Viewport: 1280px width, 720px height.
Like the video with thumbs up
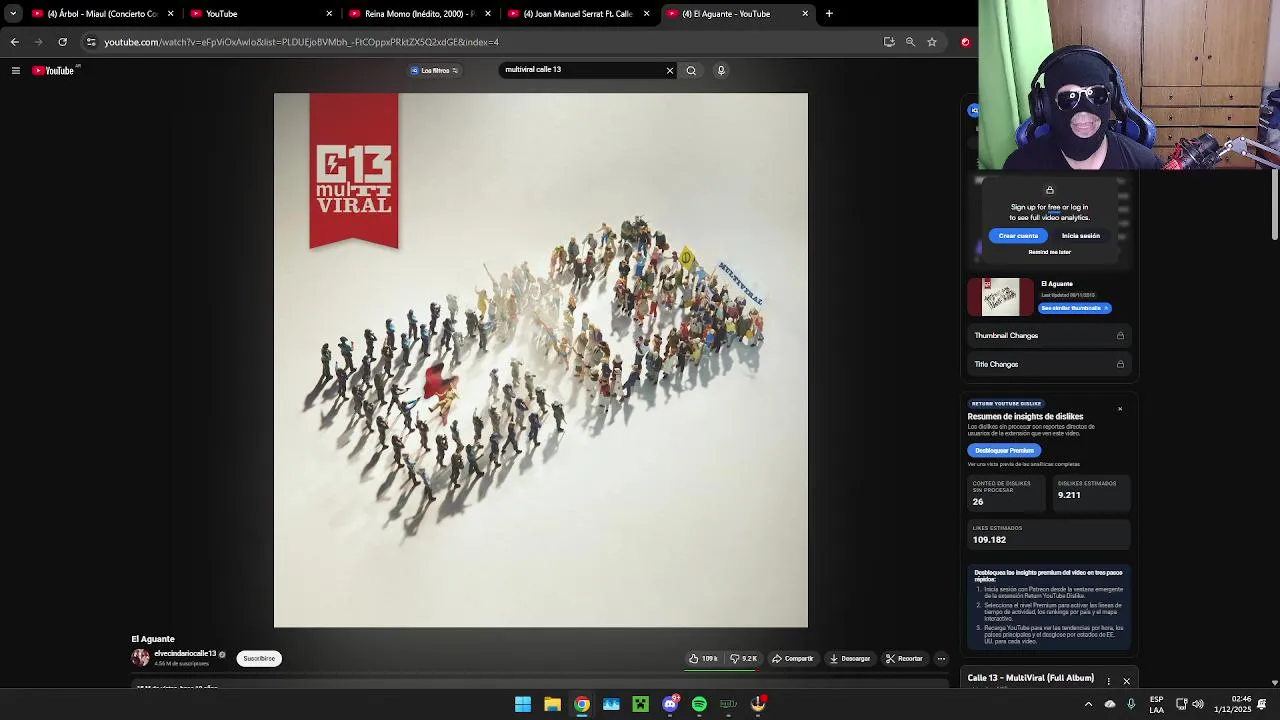click(x=704, y=658)
